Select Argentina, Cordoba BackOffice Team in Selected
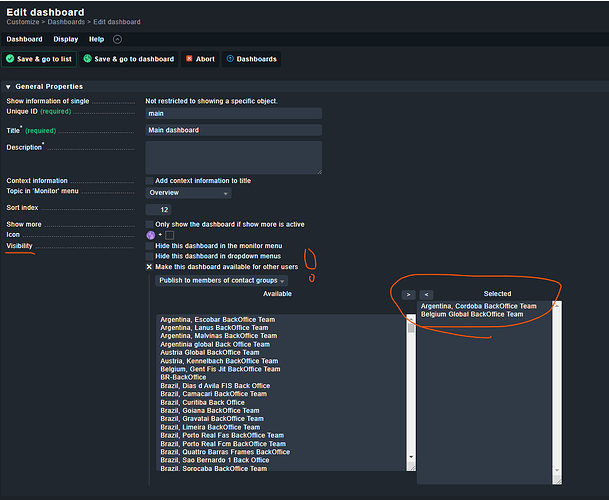609x500 pixels. click(478, 306)
